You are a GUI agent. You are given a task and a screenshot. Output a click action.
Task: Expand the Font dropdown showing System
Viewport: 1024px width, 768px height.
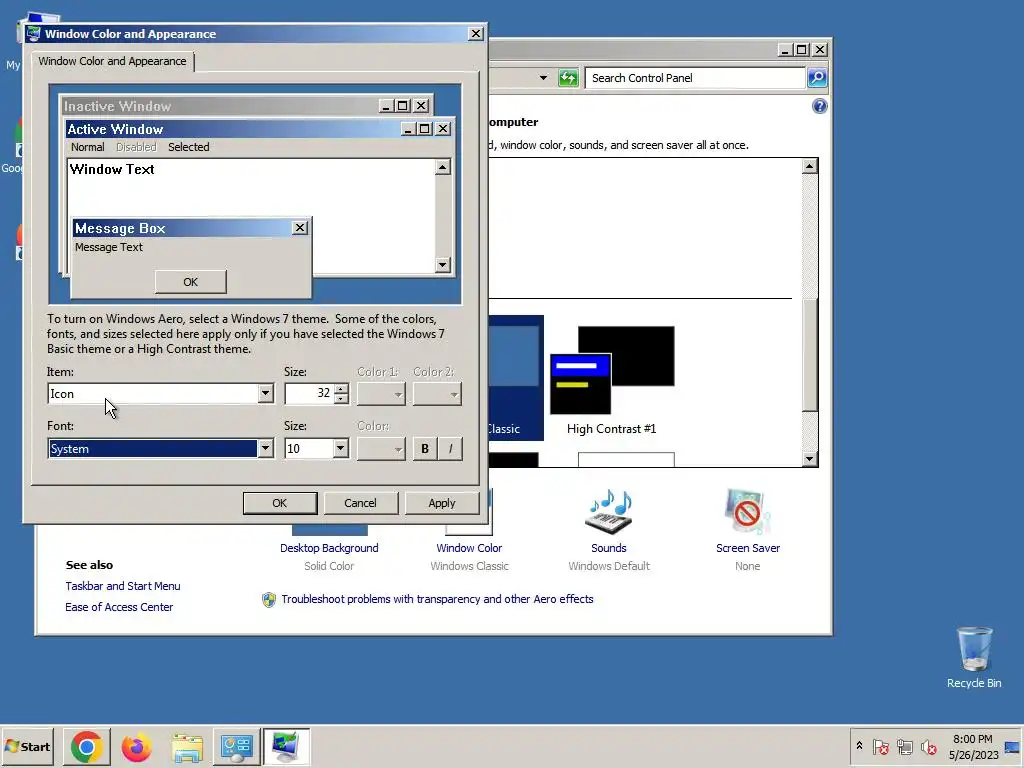265,449
